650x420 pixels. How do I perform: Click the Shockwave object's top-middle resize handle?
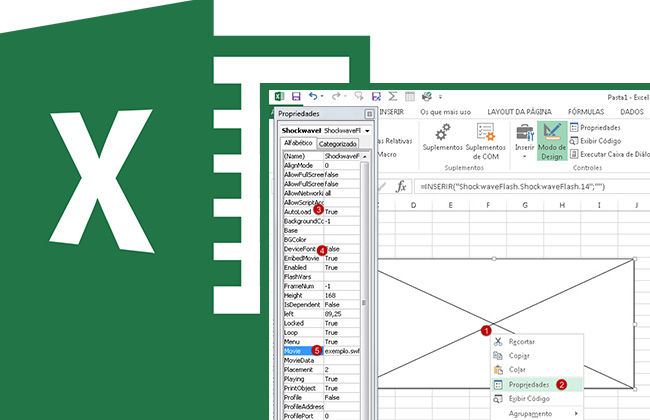(494, 259)
